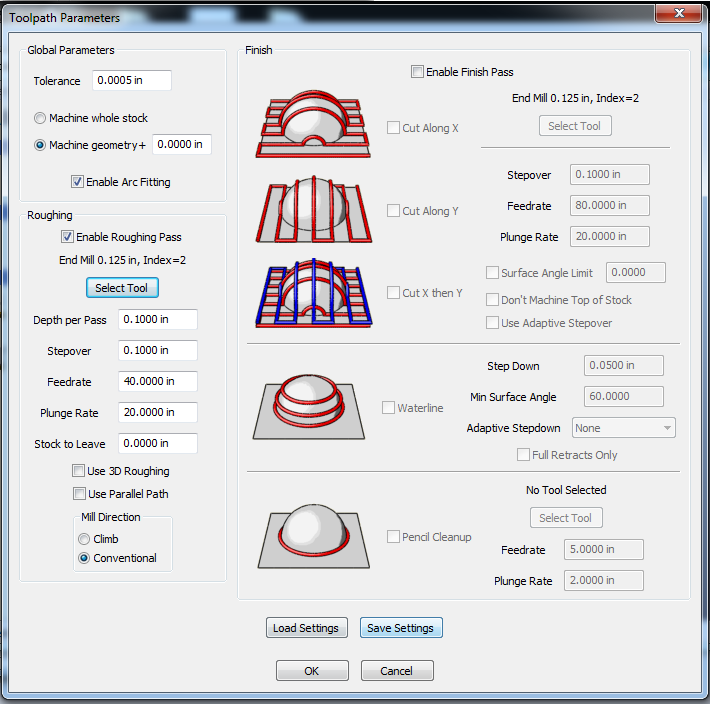Screen dimensions: 710x704
Task: Open the Adaptive Stepdown dropdown
Action: [x=623, y=428]
